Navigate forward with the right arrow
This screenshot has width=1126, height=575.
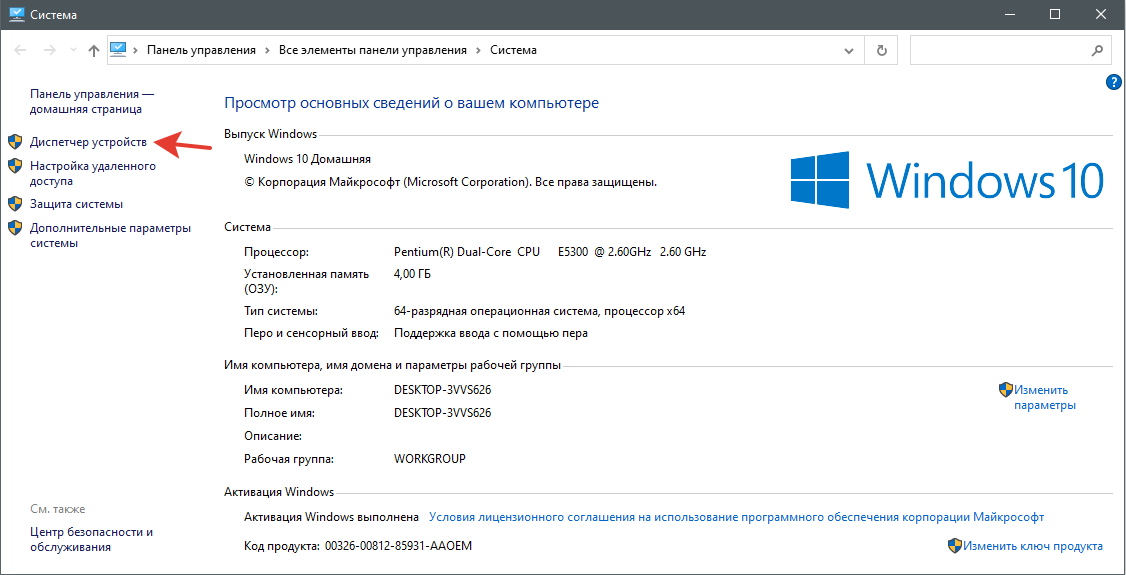click(x=49, y=50)
